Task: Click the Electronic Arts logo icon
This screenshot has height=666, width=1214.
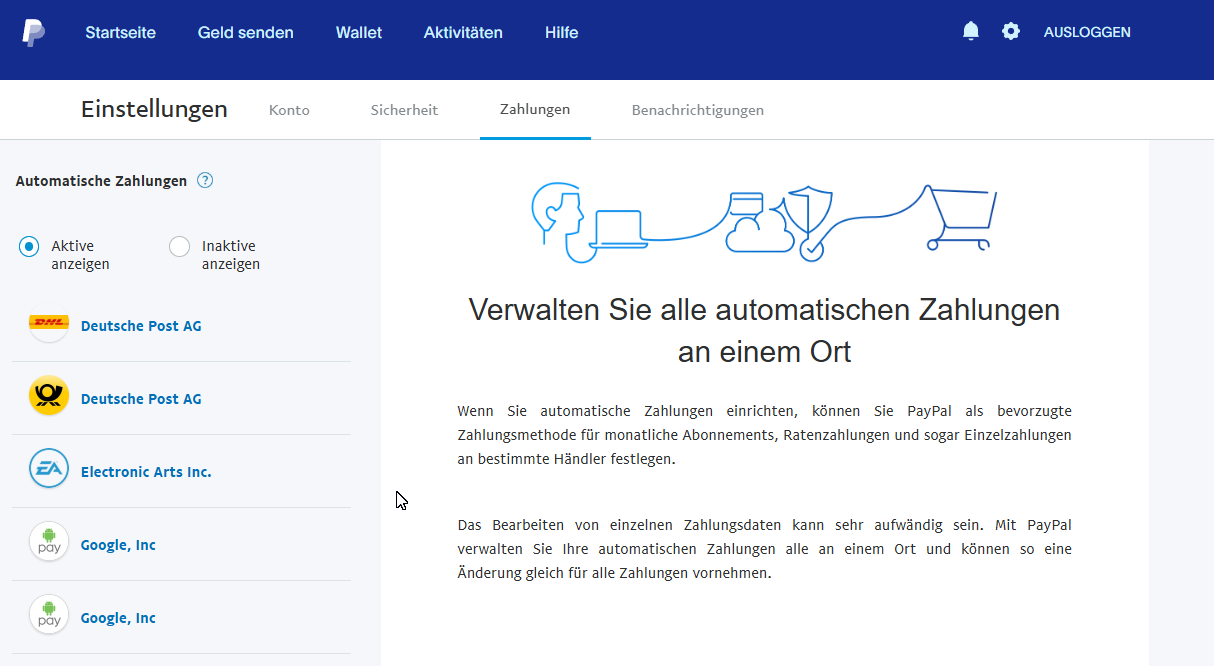Action: pyautogui.click(x=48, y=470)
